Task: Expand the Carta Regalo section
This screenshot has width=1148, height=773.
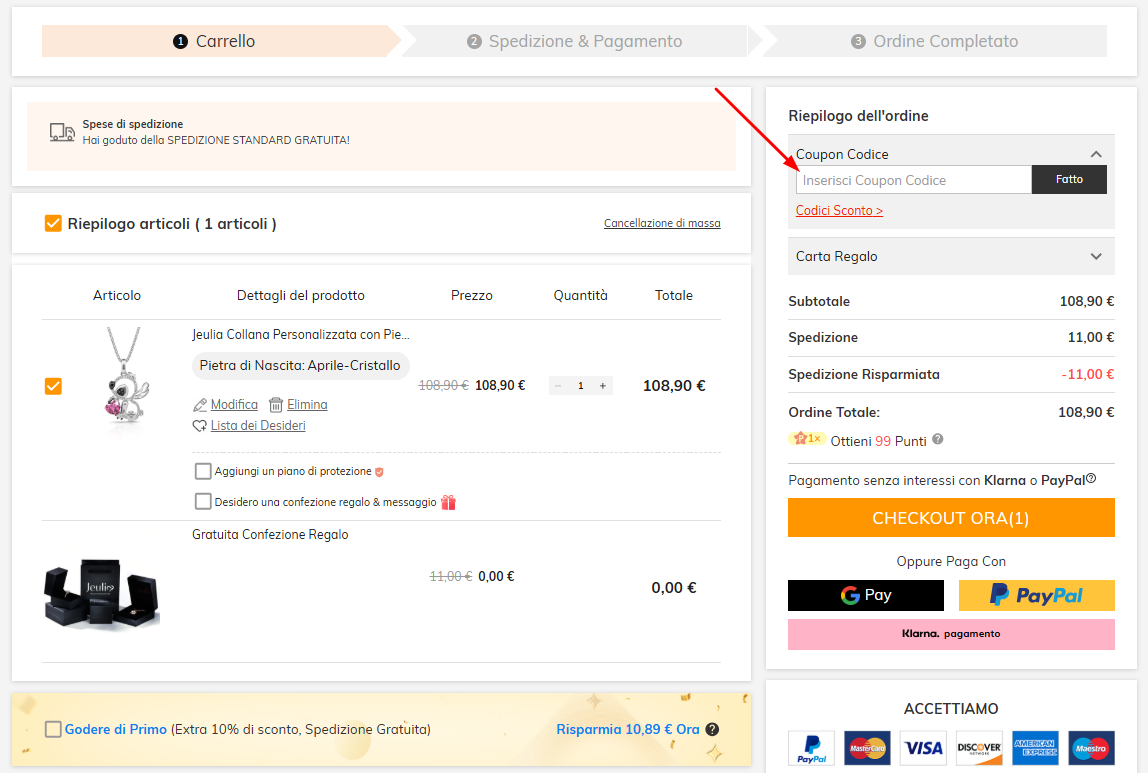Action: click(x=1095, y=256)
